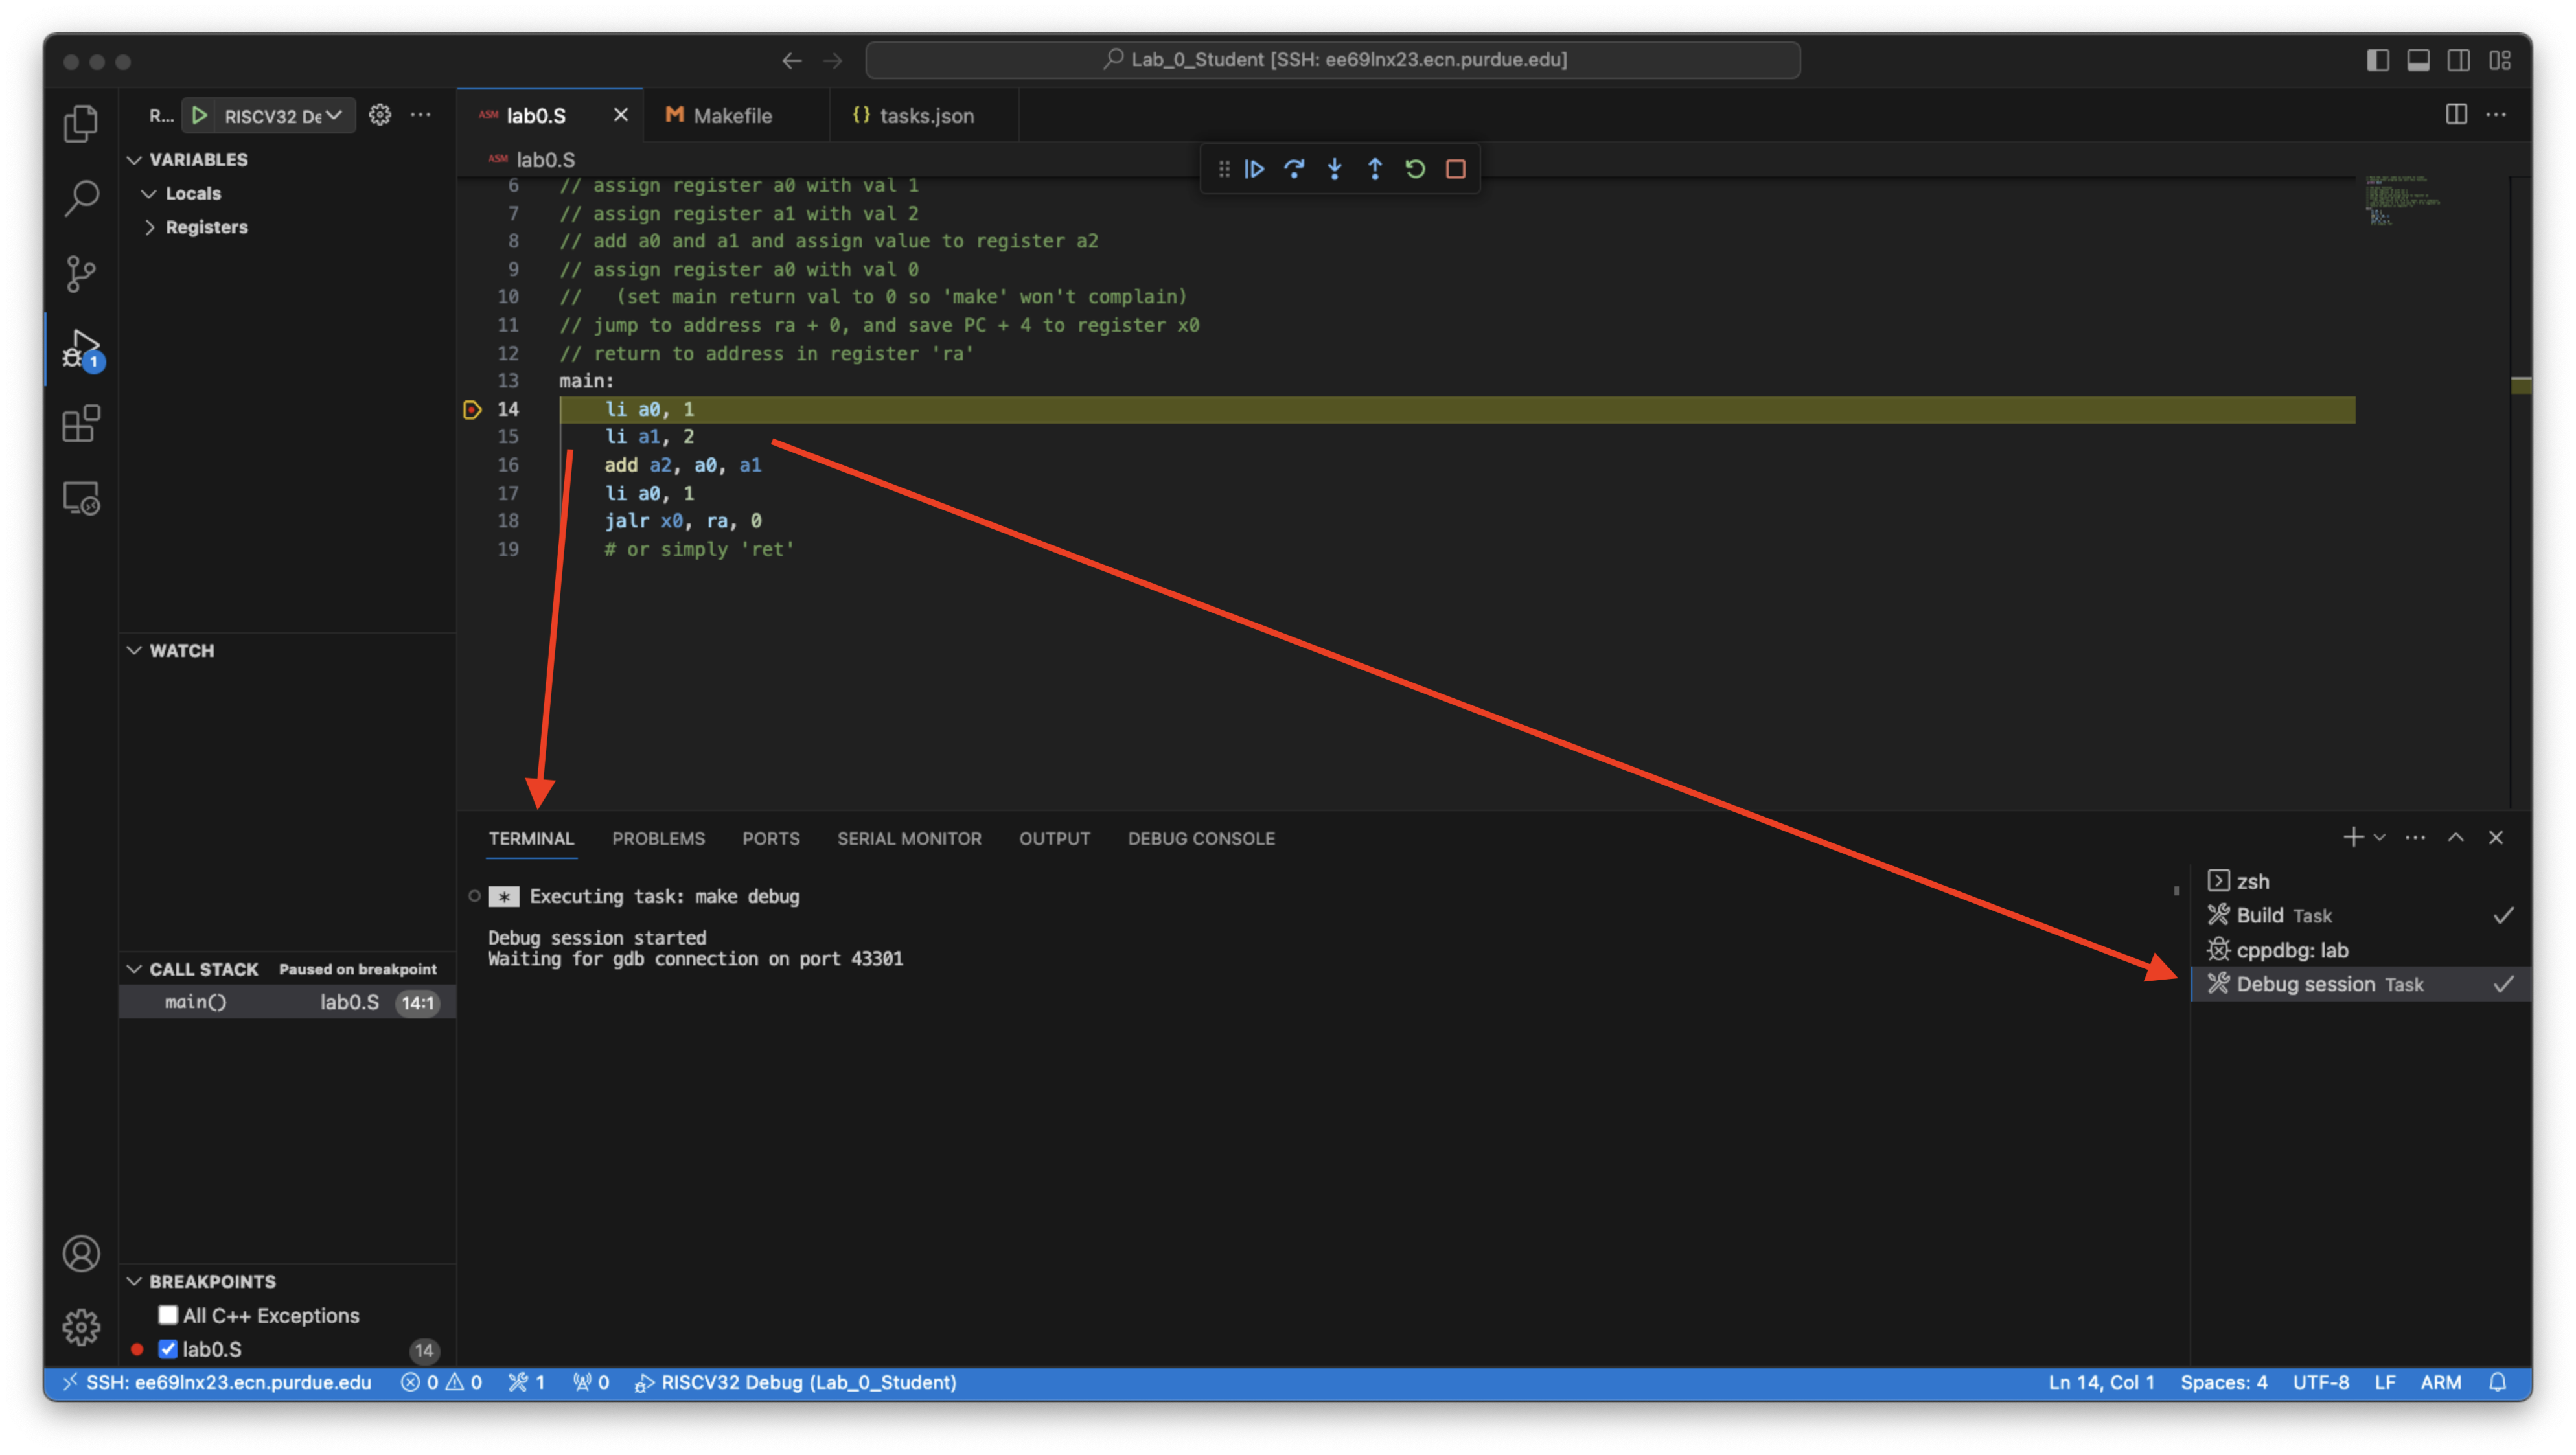Create a new terminal with plus icon

[2353, 837]
